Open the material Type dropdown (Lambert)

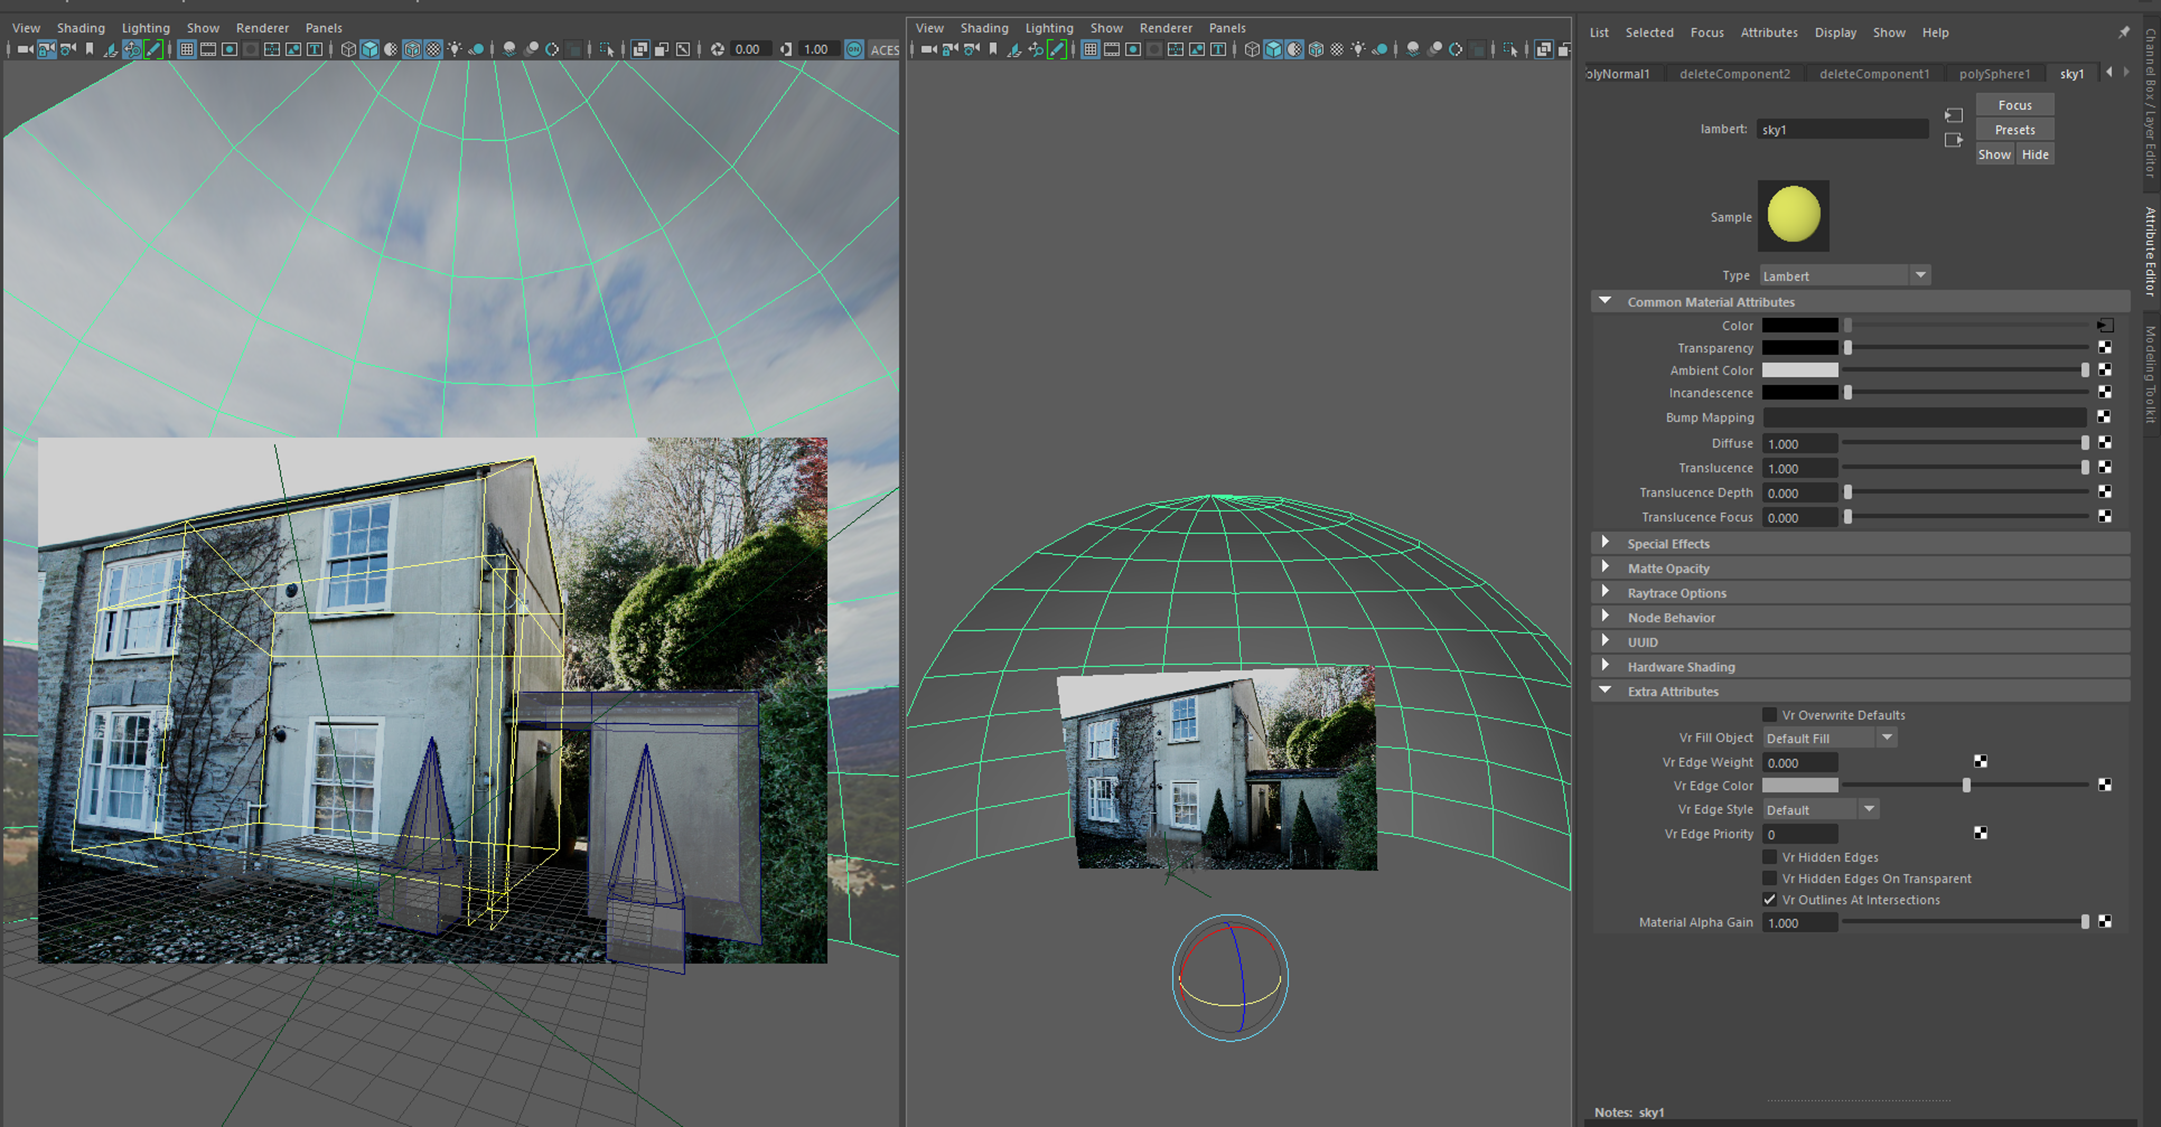point(1844,276)
